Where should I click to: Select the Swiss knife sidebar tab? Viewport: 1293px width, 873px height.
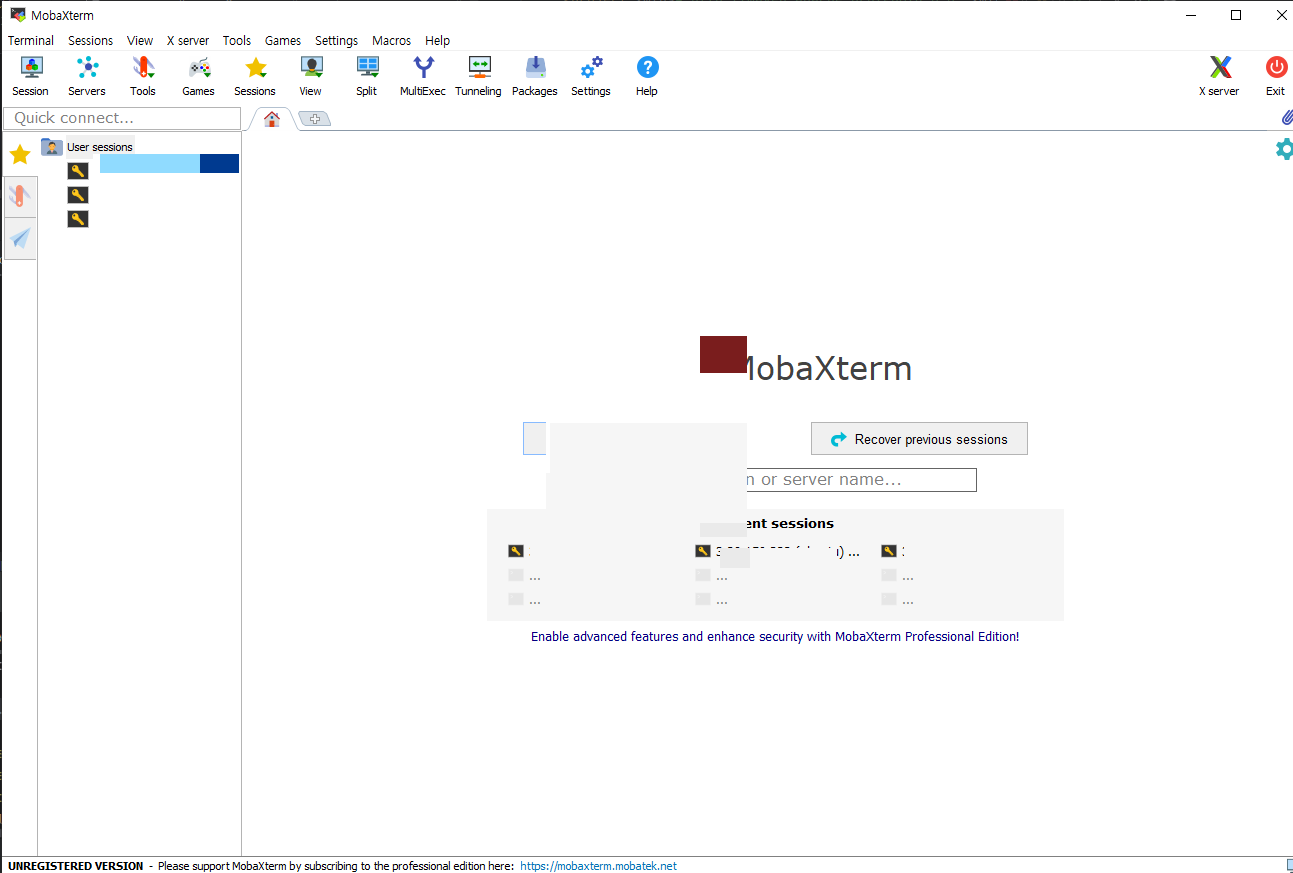19,196
